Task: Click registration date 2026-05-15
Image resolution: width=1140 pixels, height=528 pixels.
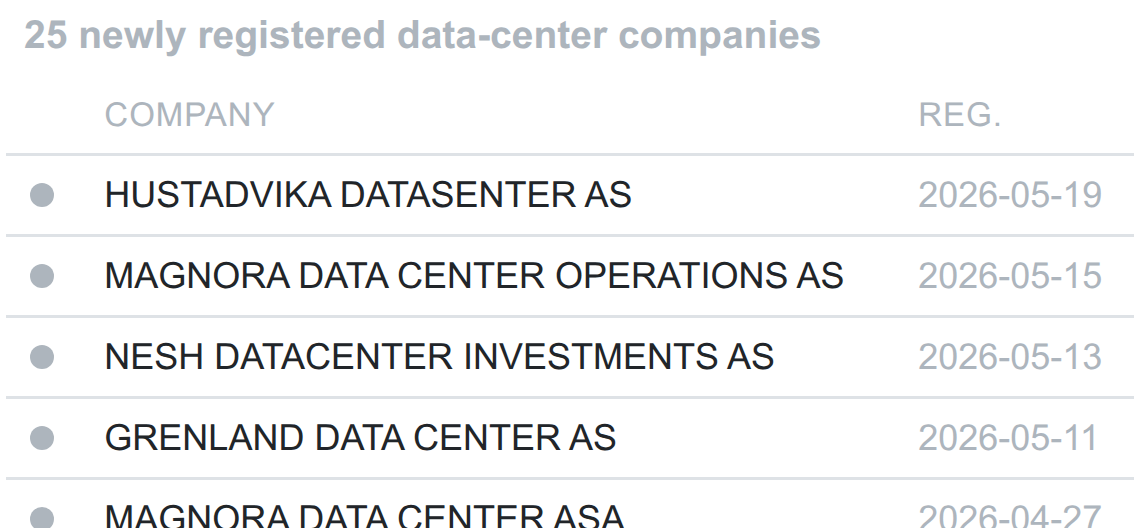Action: (x=1011, y=276)
